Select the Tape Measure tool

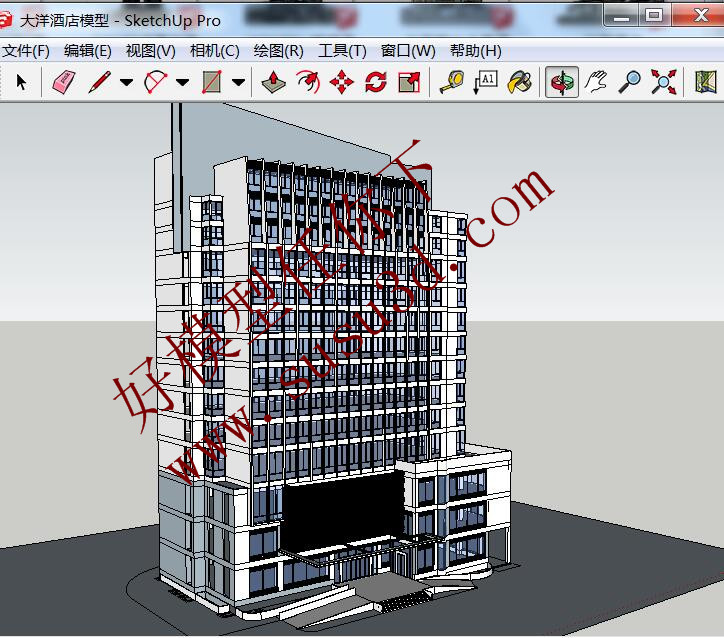tap(452, 82)
